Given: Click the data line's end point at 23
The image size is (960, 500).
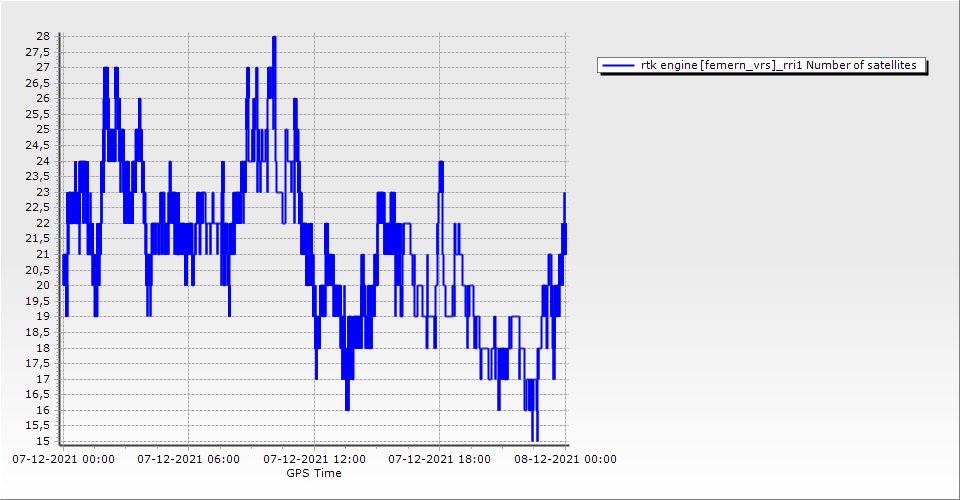Looking at the screenshot, I should pyautogui.click(x=565, y=193).
